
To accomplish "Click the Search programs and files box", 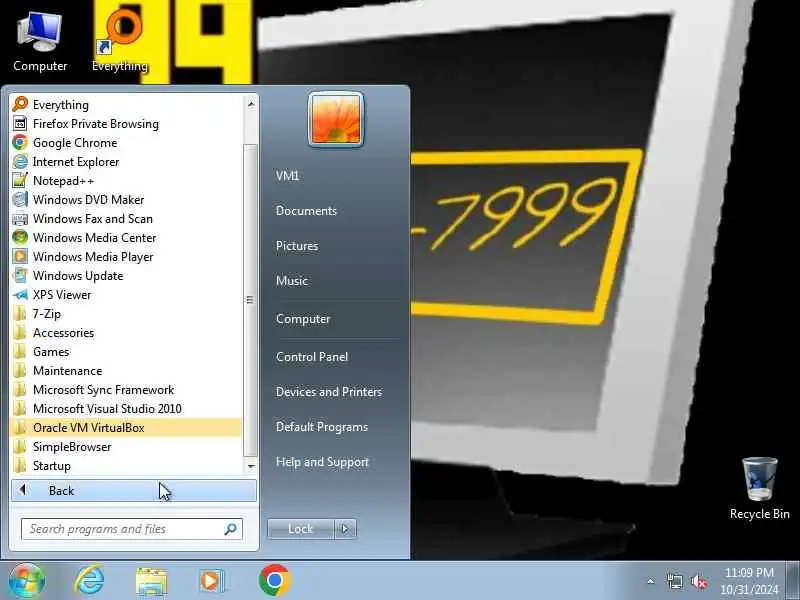I will pyautogui.click(x=132, y=529).
